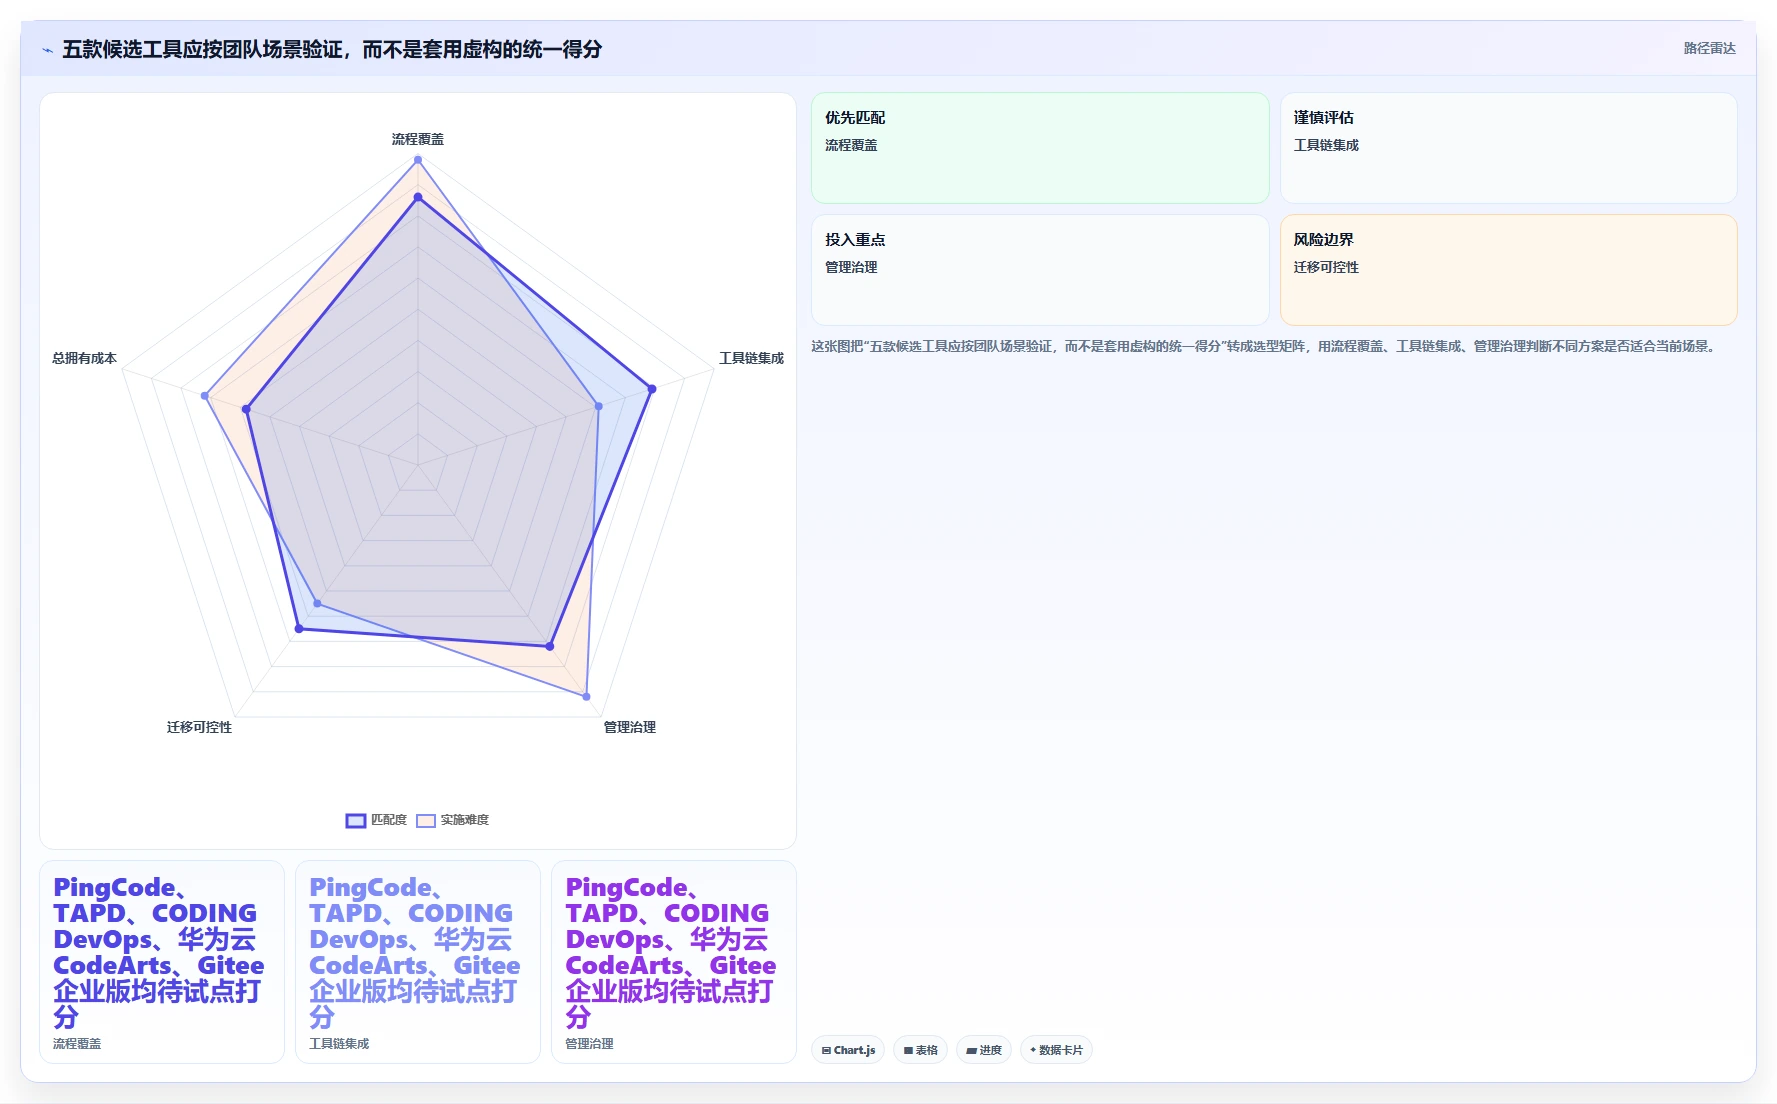This screenshot has height=1104, width=1777.
Task: Click the 流程覆盖 caption under bottom card
Action: click(77, 1043)
